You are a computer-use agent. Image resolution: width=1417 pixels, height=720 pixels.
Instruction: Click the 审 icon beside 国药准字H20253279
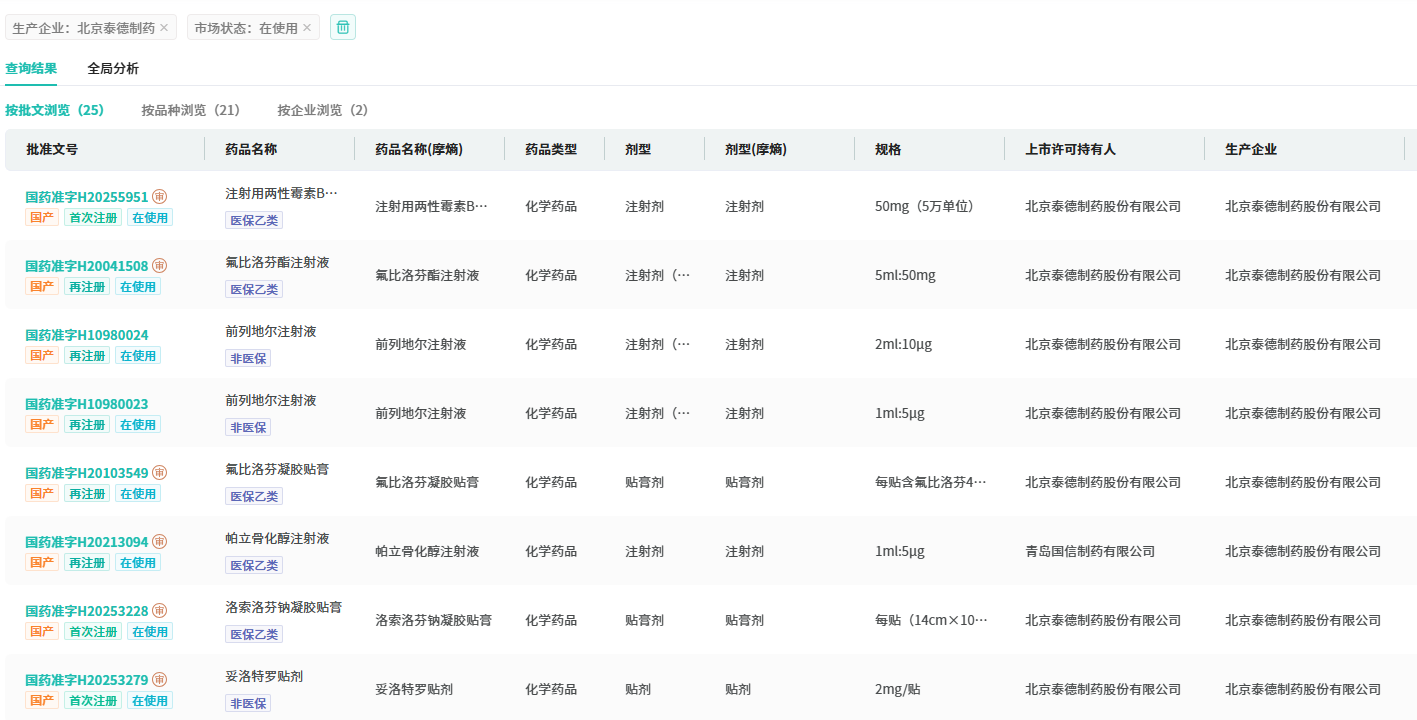(159, 680)
